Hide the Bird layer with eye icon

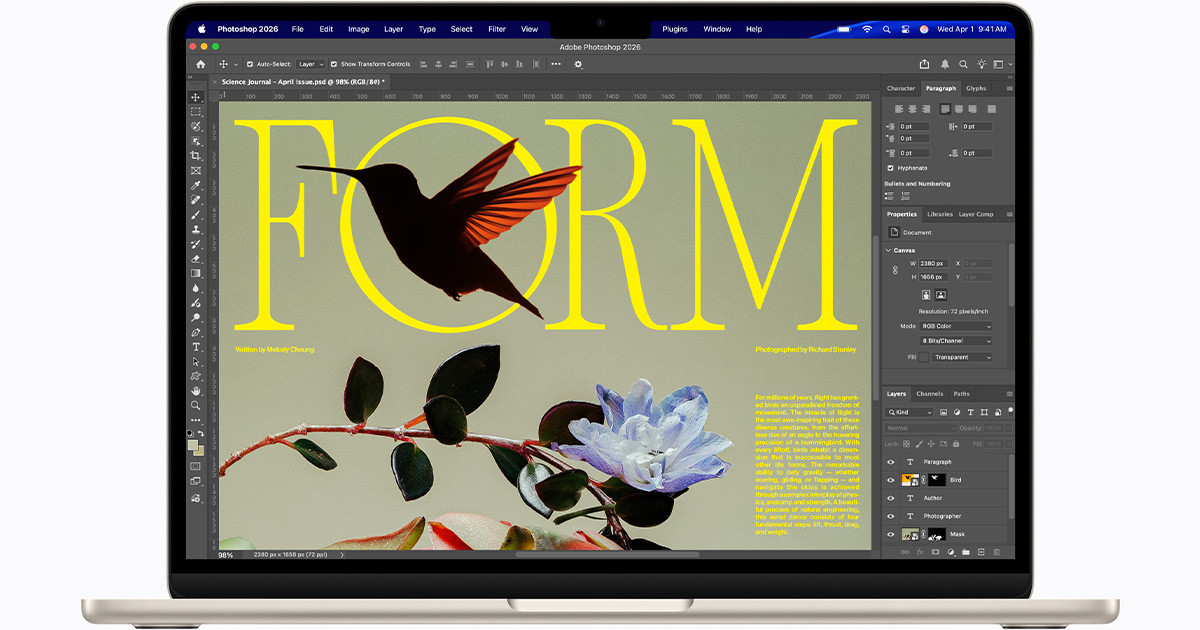coord(891,480)
